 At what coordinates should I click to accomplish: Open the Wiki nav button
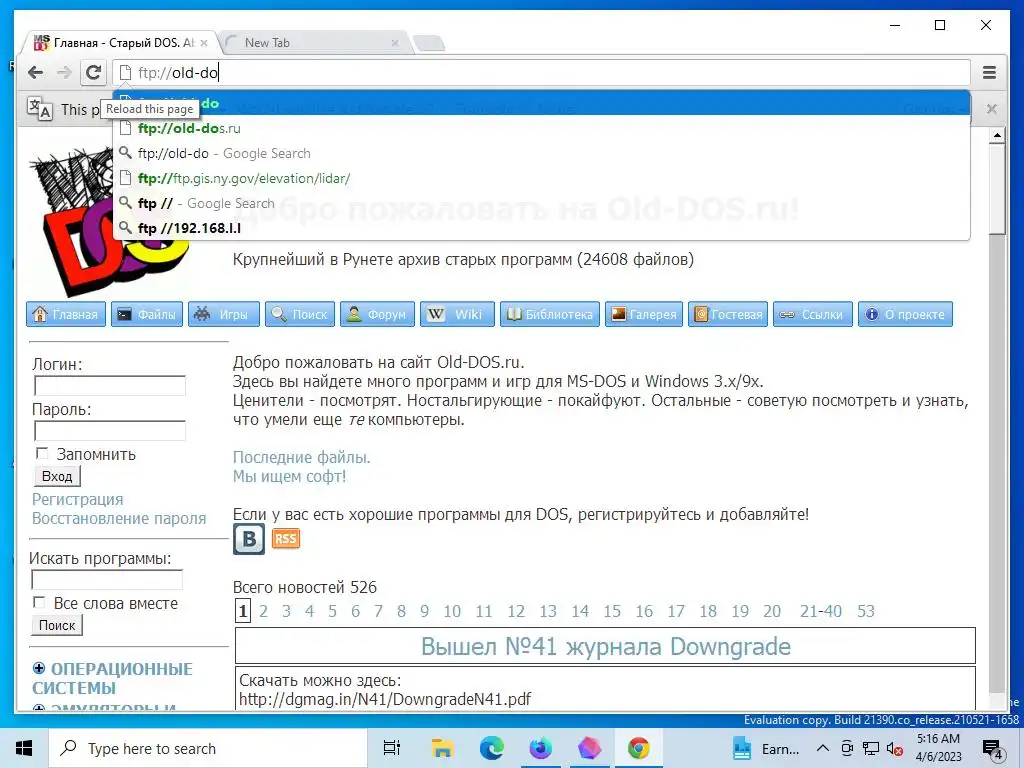457,314
